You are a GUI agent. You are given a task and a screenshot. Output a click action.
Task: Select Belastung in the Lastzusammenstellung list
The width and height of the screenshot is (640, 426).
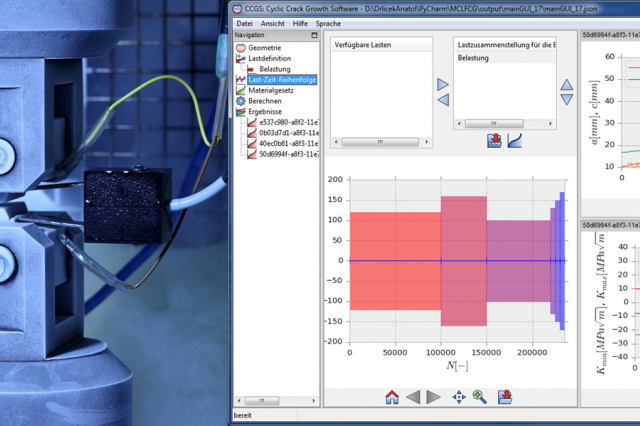point(474,59)
